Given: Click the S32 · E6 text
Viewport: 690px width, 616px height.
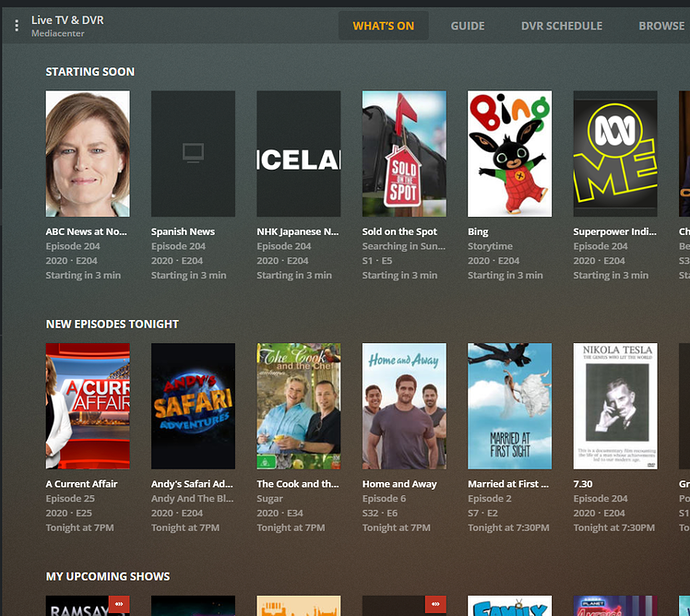Looking at the screenshot, I should [x=380, y=513].
